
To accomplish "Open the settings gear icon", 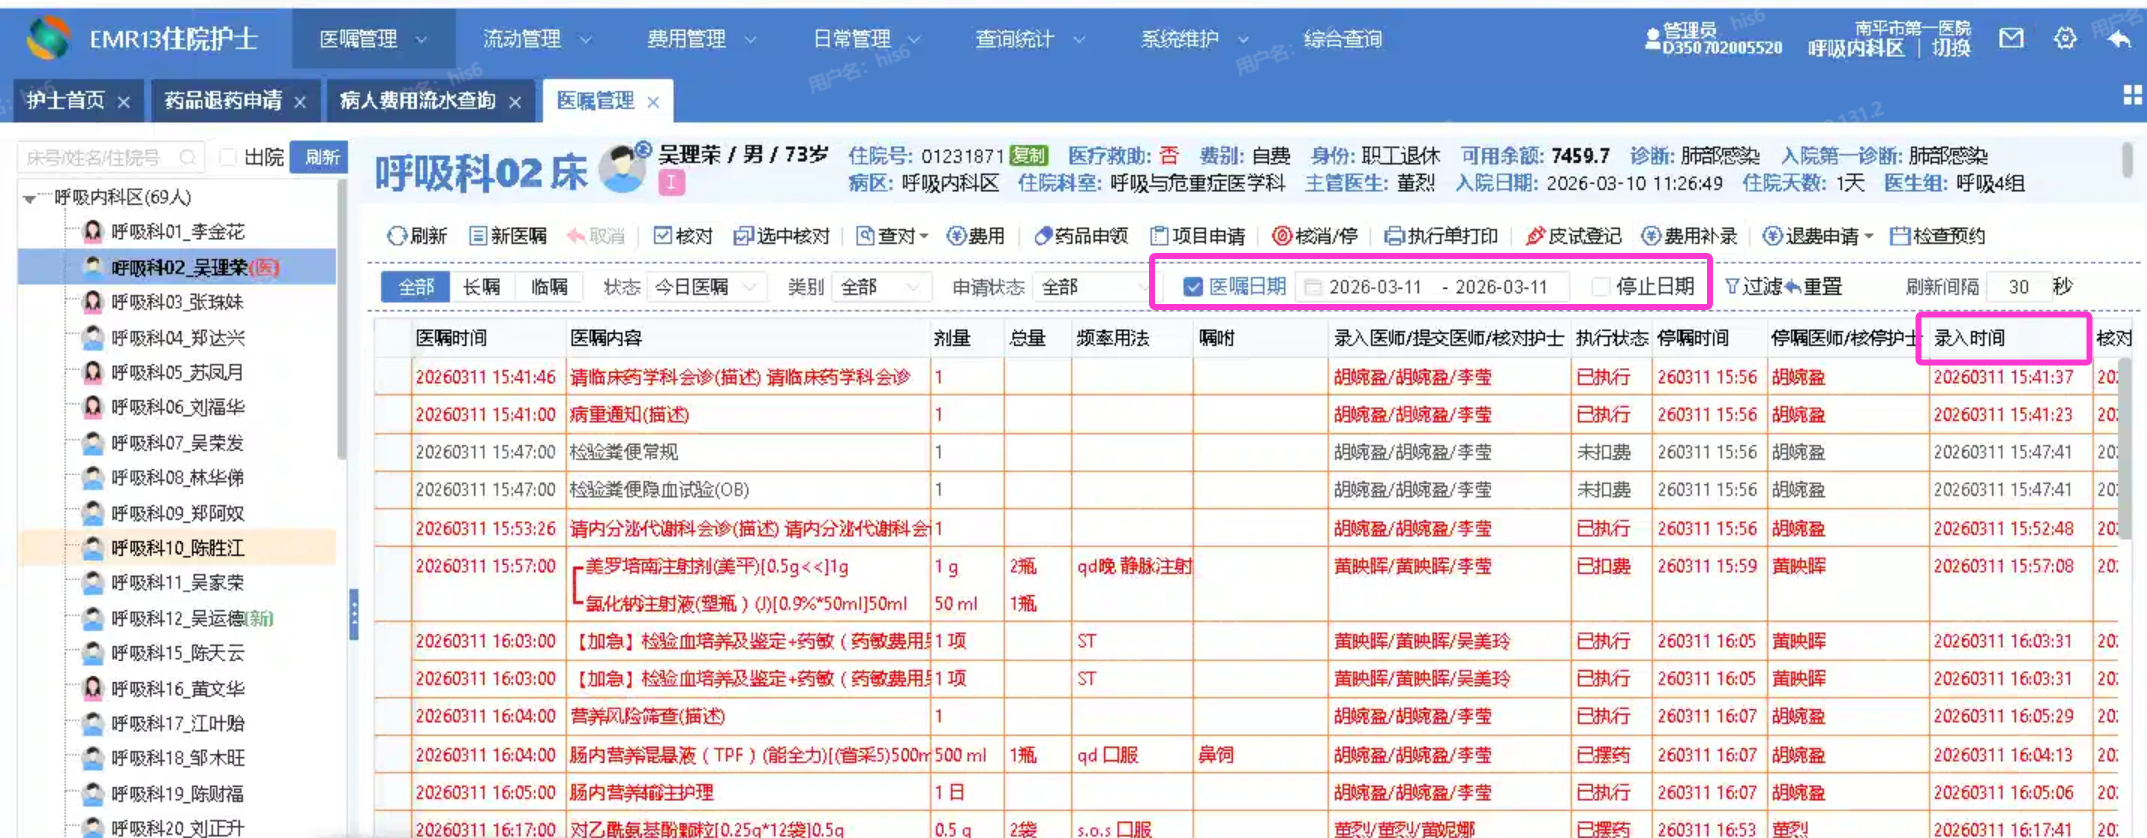I will click(2065, 39).
